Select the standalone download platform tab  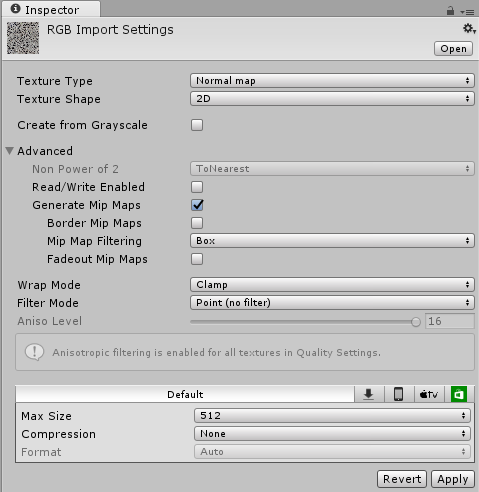(369, 394)
